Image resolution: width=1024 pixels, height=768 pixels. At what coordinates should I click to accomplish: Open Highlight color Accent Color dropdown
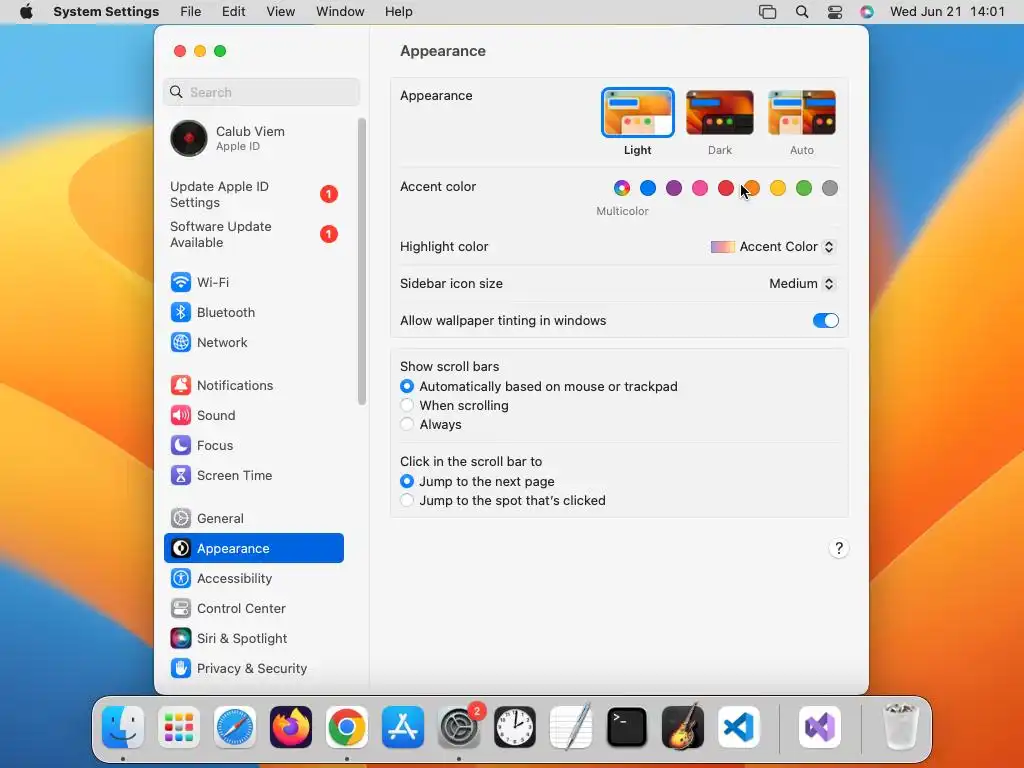click(x=773, y=247)
